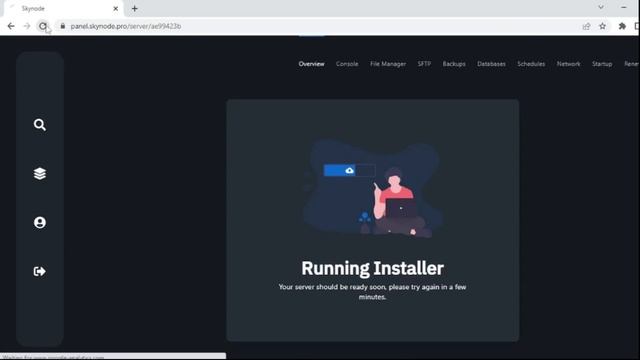The width and height of the screenshot is (640, 360).
Task: Open the Network tab
Action: (569, 64)
